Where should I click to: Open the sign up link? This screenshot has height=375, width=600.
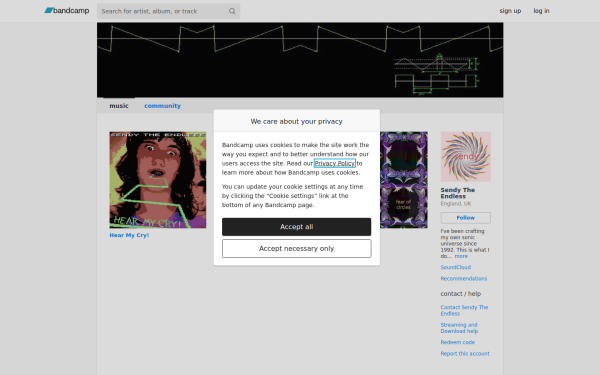point(510,11)
